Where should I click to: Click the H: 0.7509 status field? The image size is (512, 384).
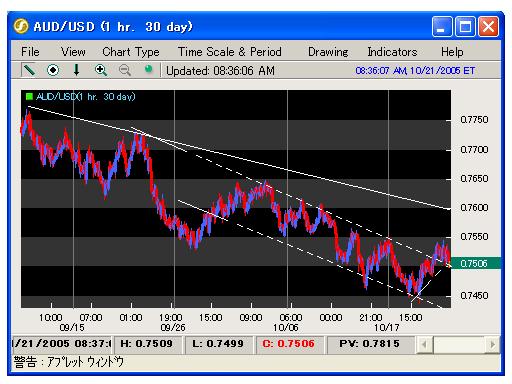pos(147,344)
